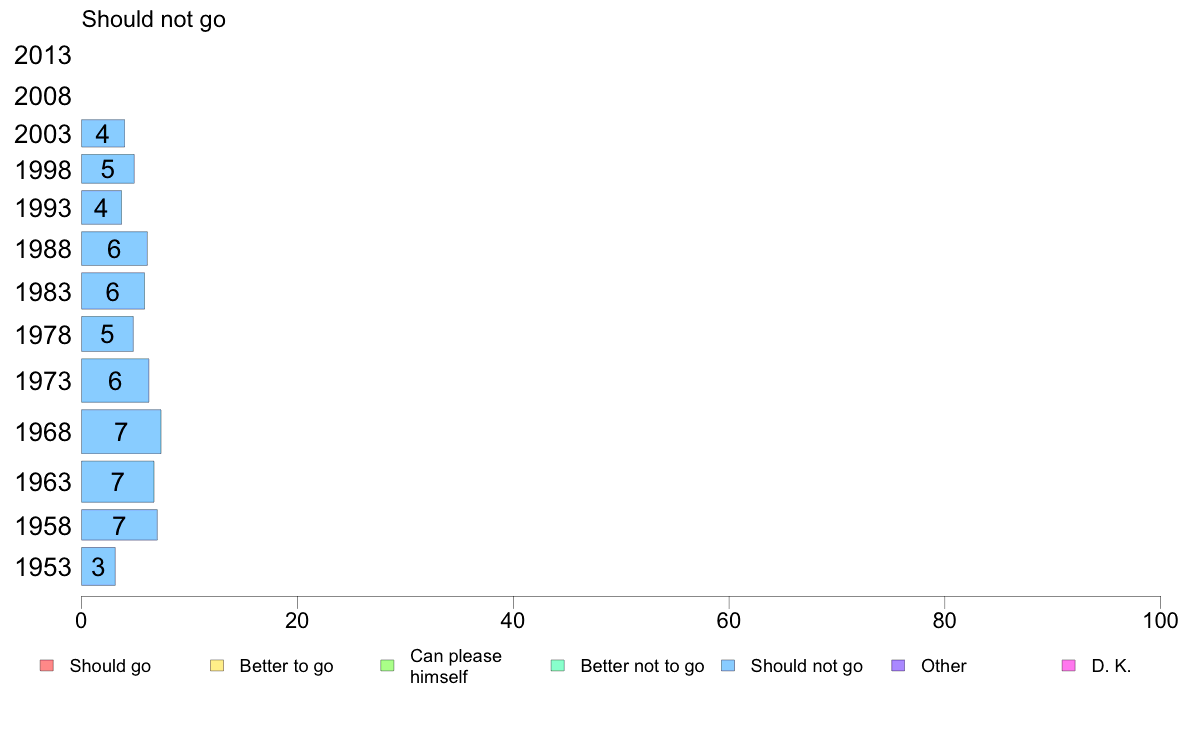Click the Better to go legend text
Image resolution: width=1188 pixels, height=736 pixels.
(x=286, y=666)
